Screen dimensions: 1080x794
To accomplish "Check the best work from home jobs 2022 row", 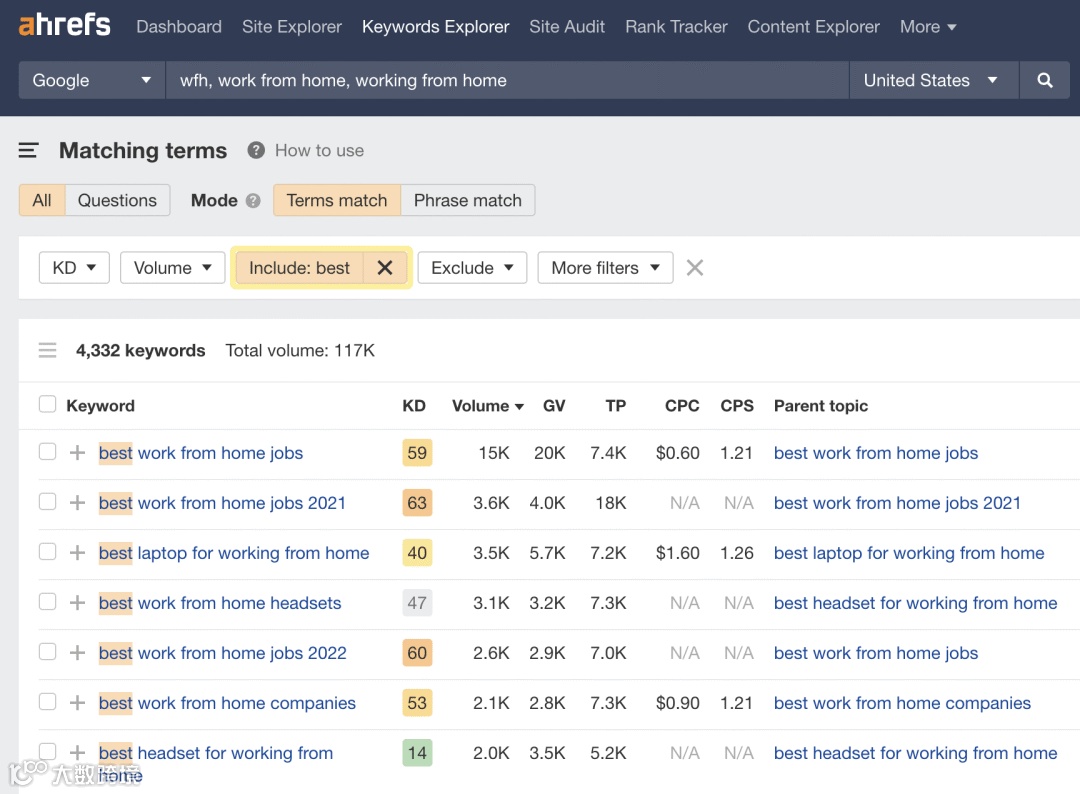I will [48, 651].
